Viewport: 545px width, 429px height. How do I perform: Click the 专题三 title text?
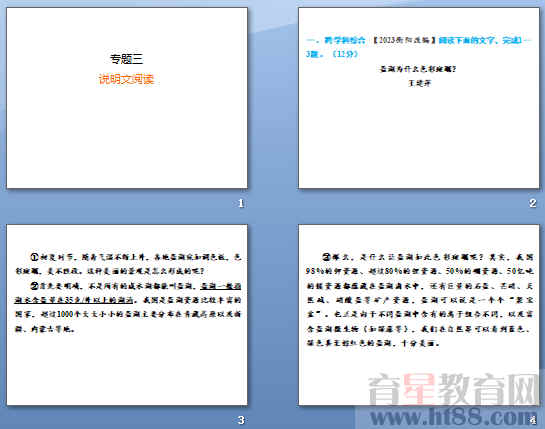[x=127, y=59]
